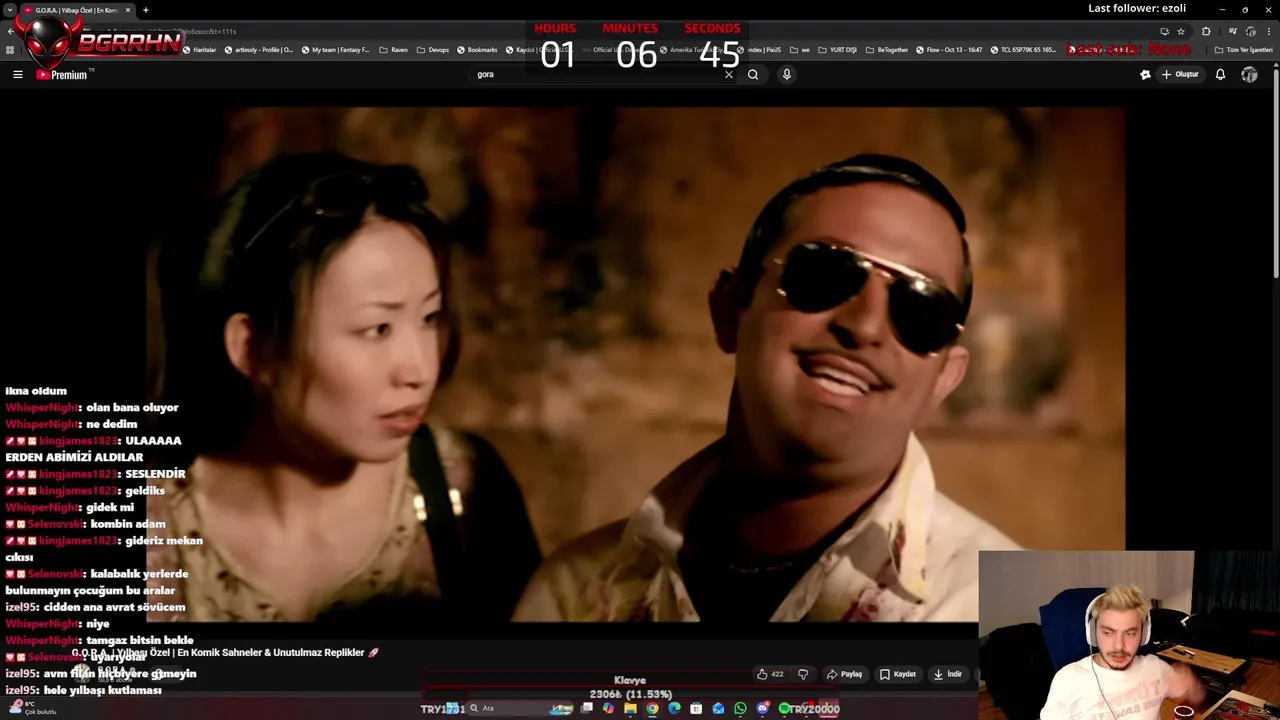Expand the Raven bookmark folder
Image resolution: width=1280 pixels, height=720 pixels.
point(393,50)
